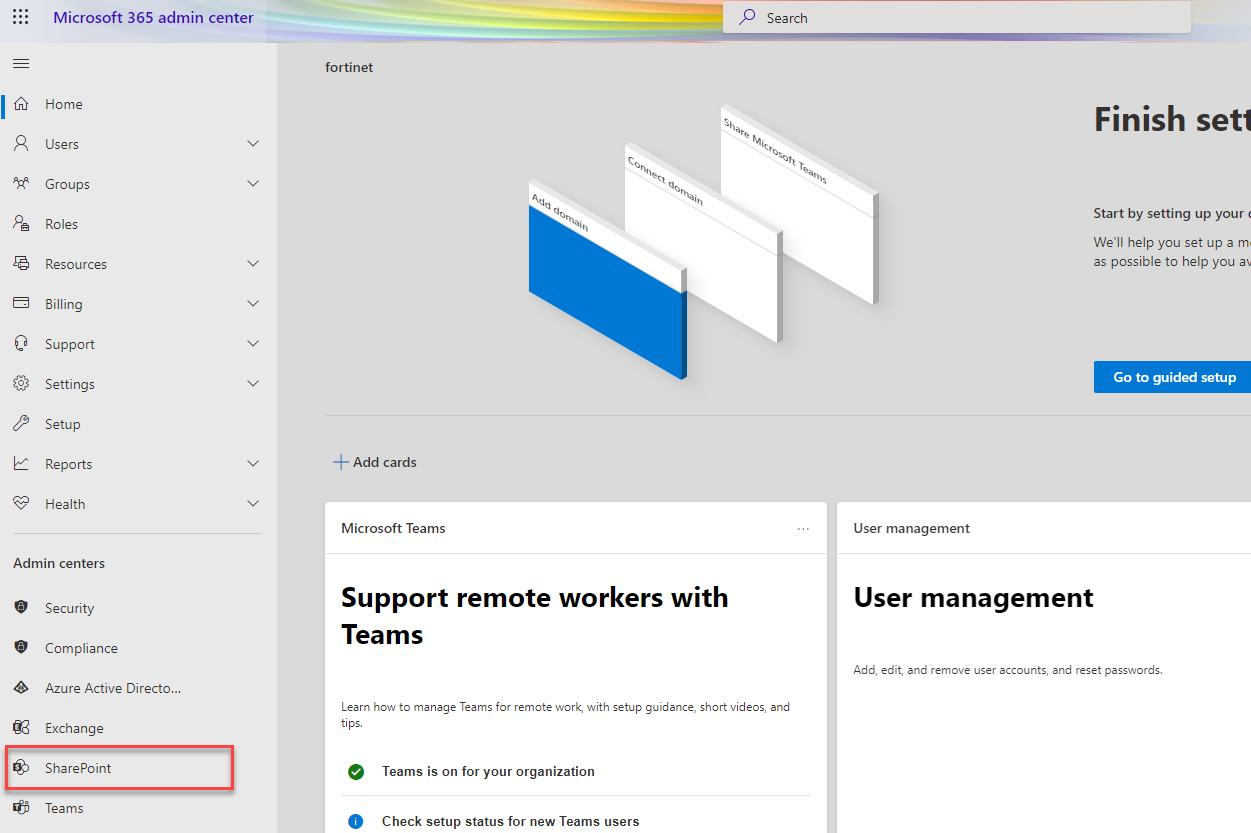
Task: Click the Reports chart icon
Action: coord(21,464)
